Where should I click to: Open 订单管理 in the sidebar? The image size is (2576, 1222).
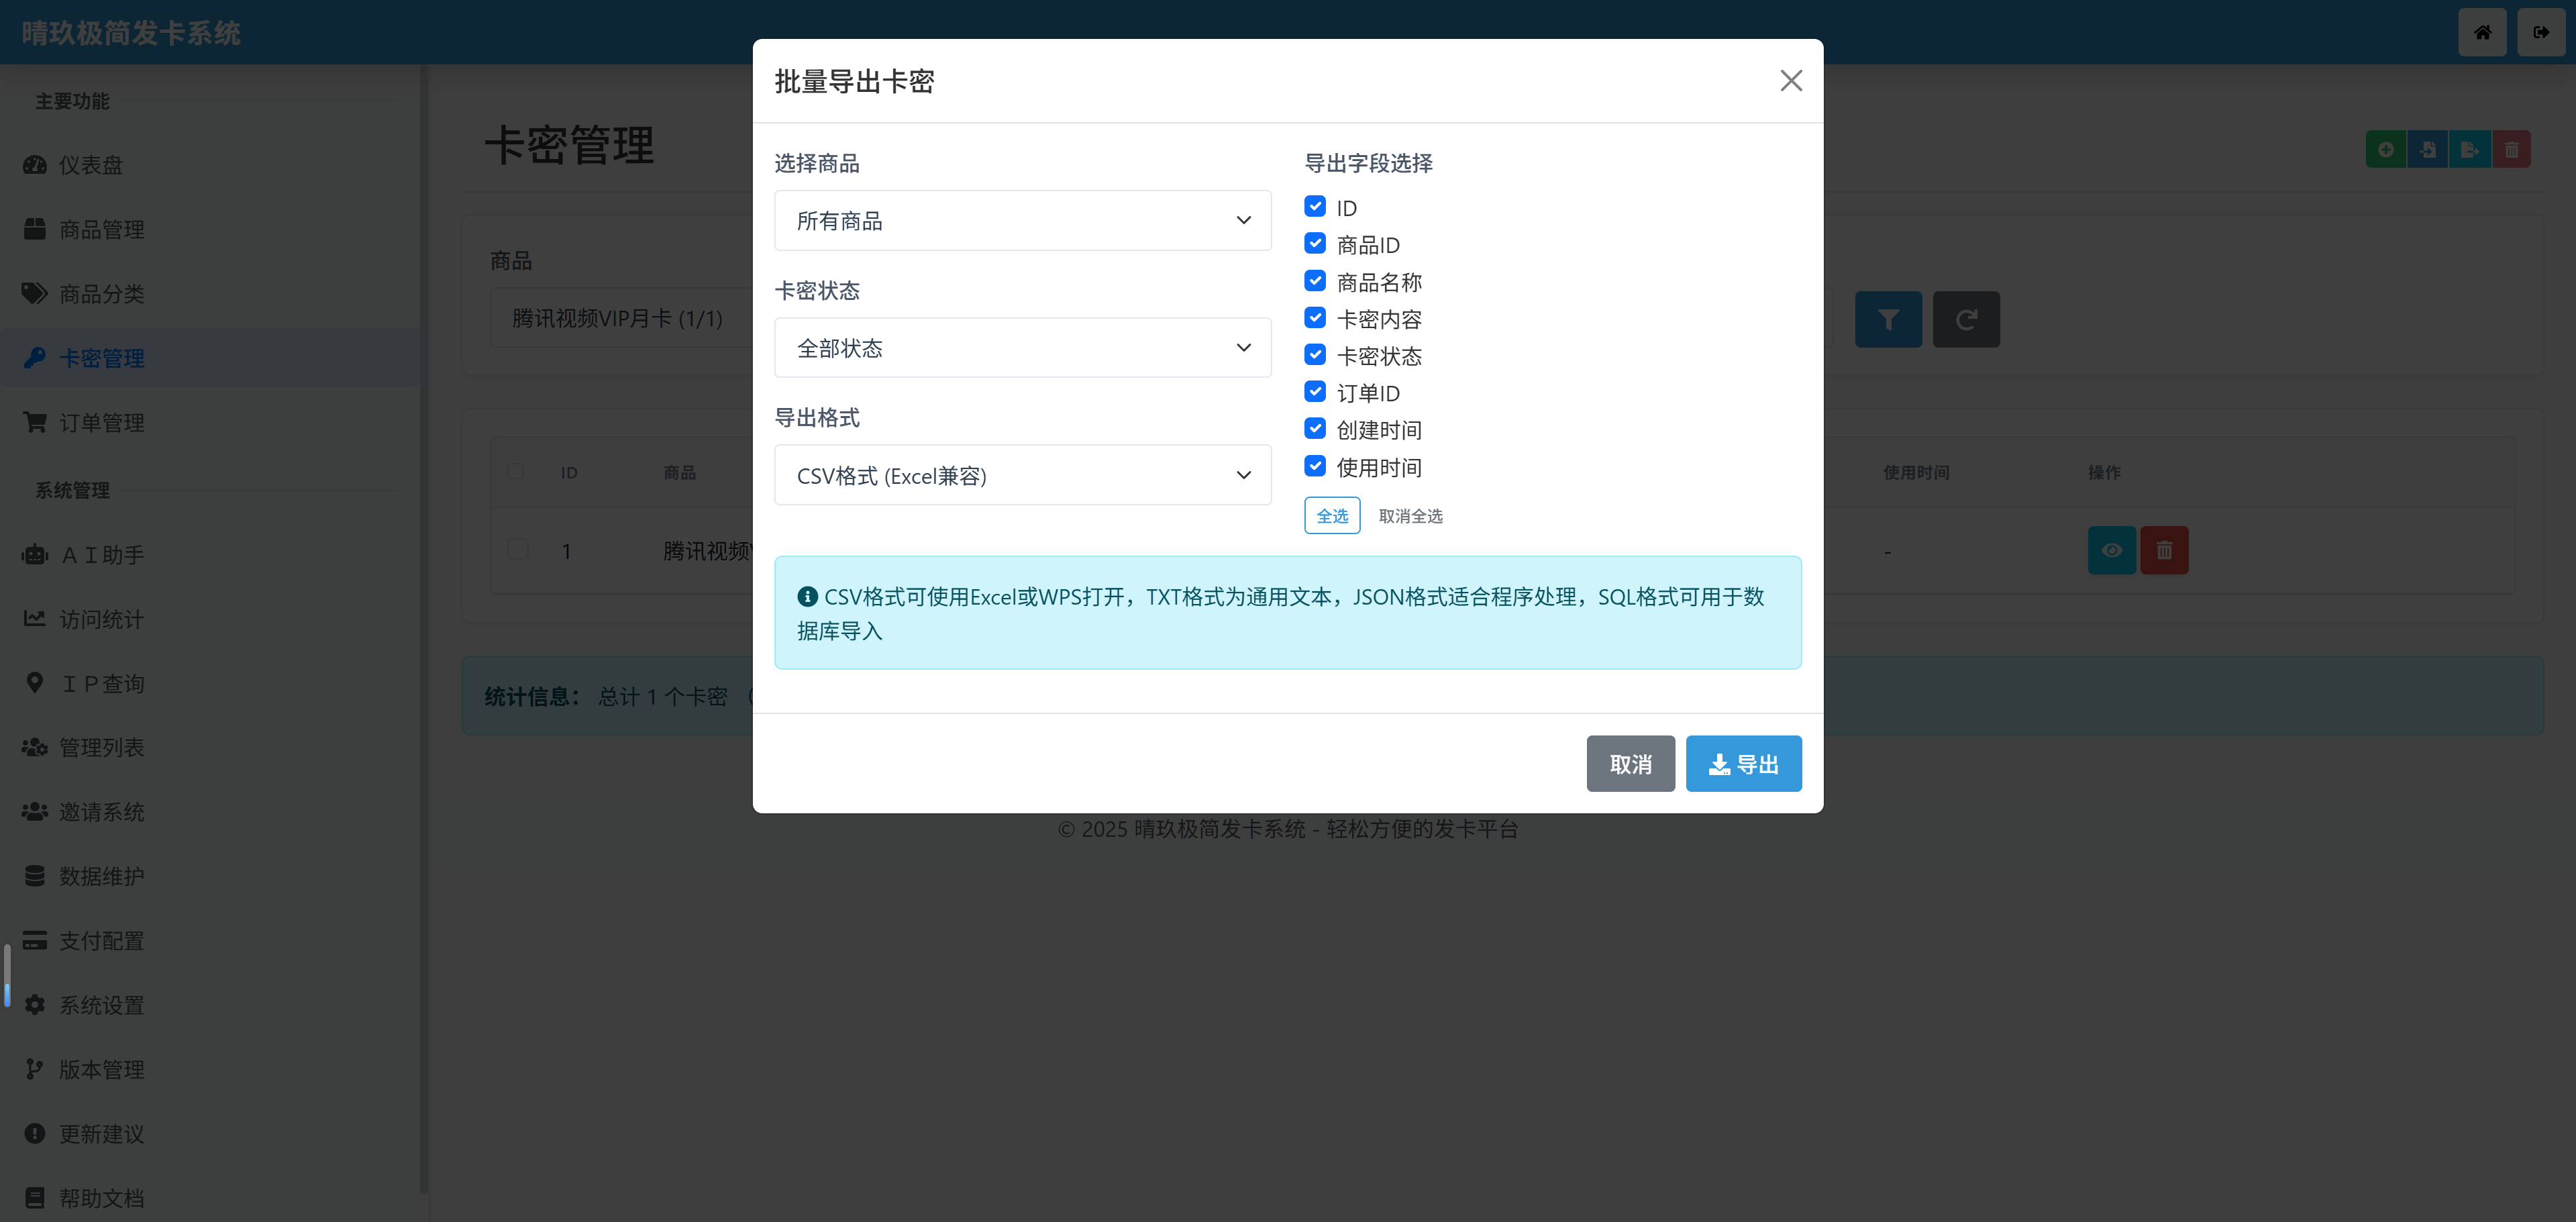coord(210,423)
